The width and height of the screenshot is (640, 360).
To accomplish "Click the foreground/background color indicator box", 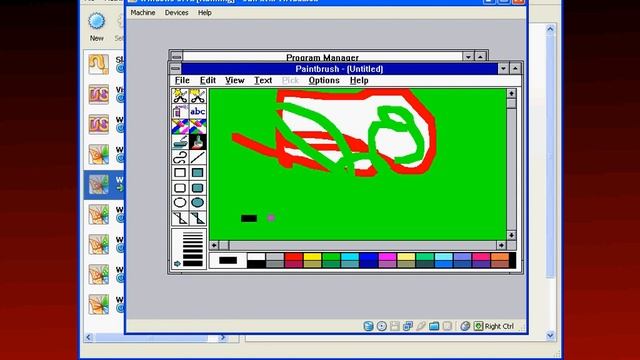I will [228, 260].
